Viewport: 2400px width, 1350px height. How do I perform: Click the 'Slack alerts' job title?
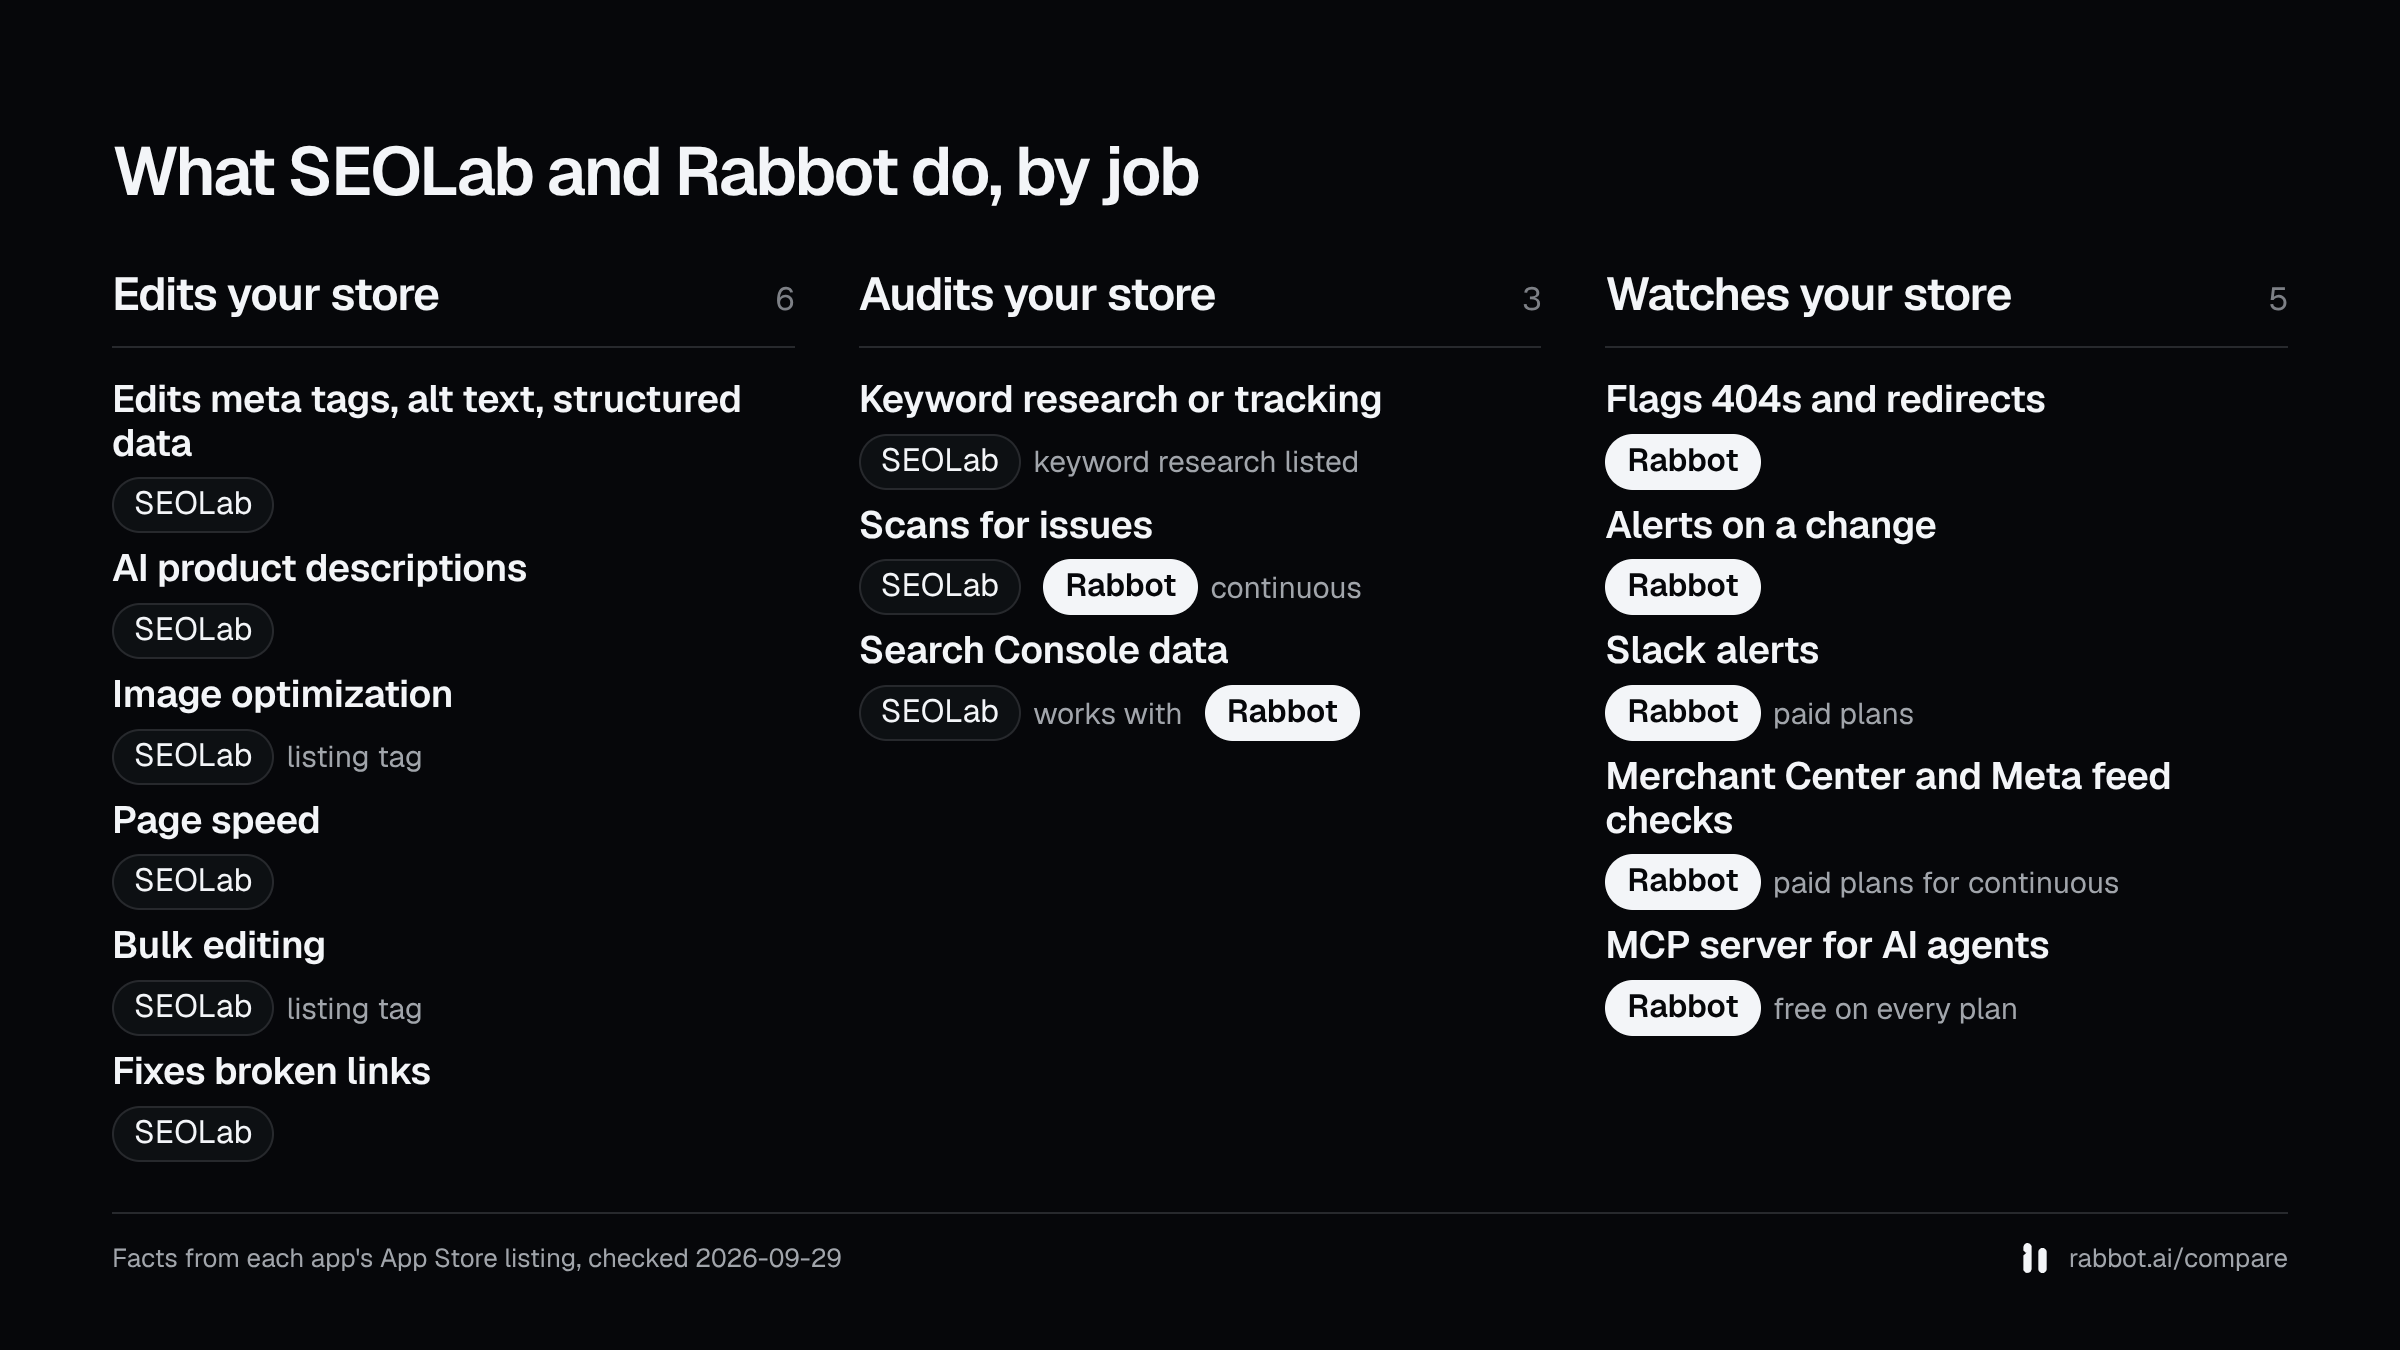(x=1712, y=650)
